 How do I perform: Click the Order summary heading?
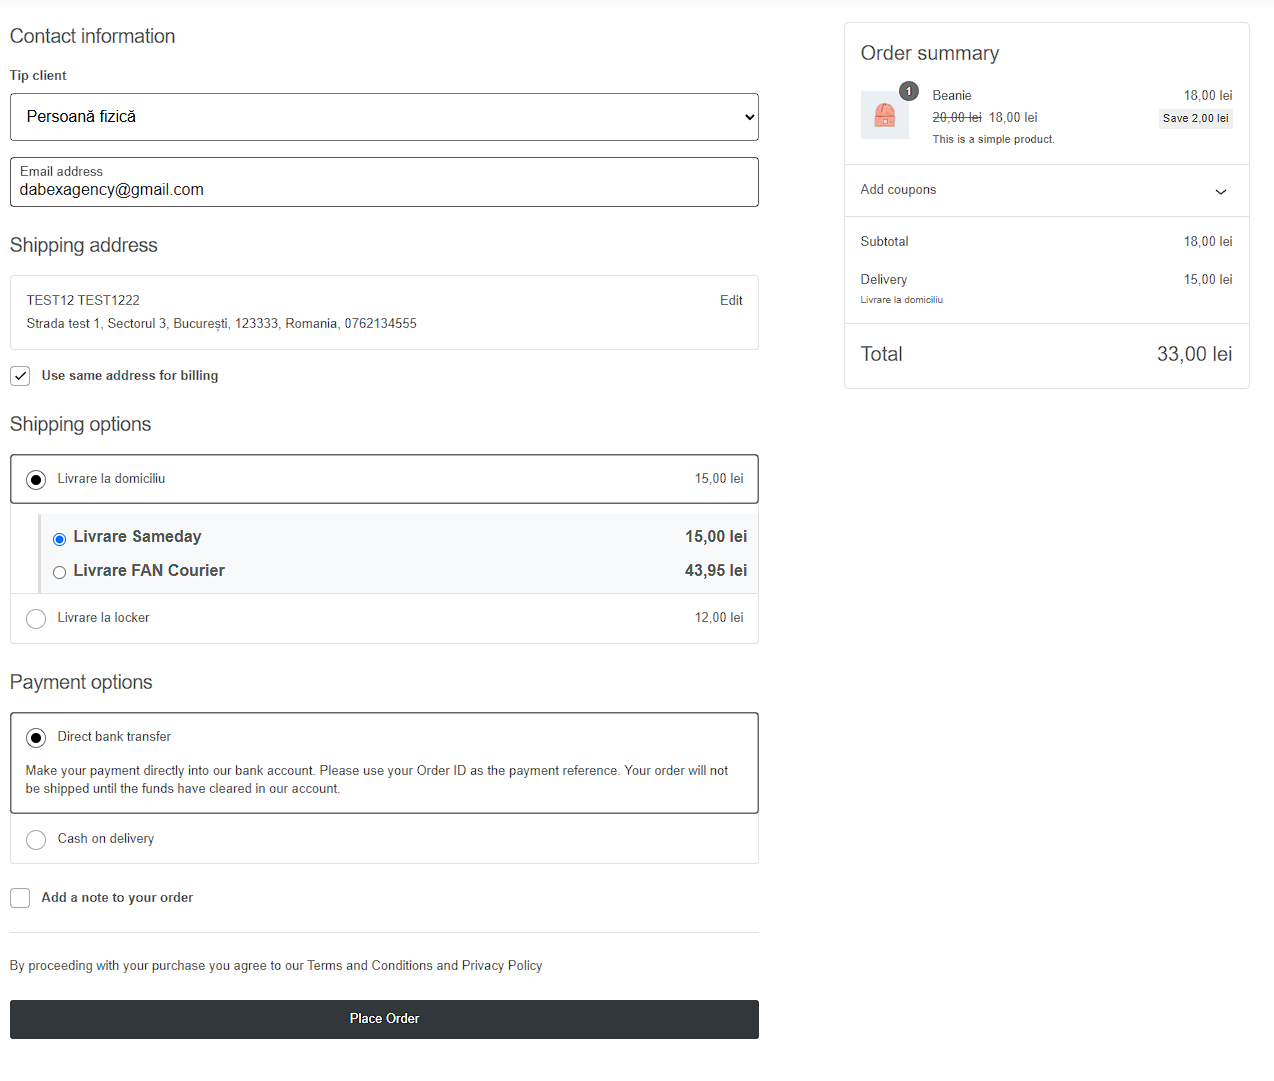point(929,53)
